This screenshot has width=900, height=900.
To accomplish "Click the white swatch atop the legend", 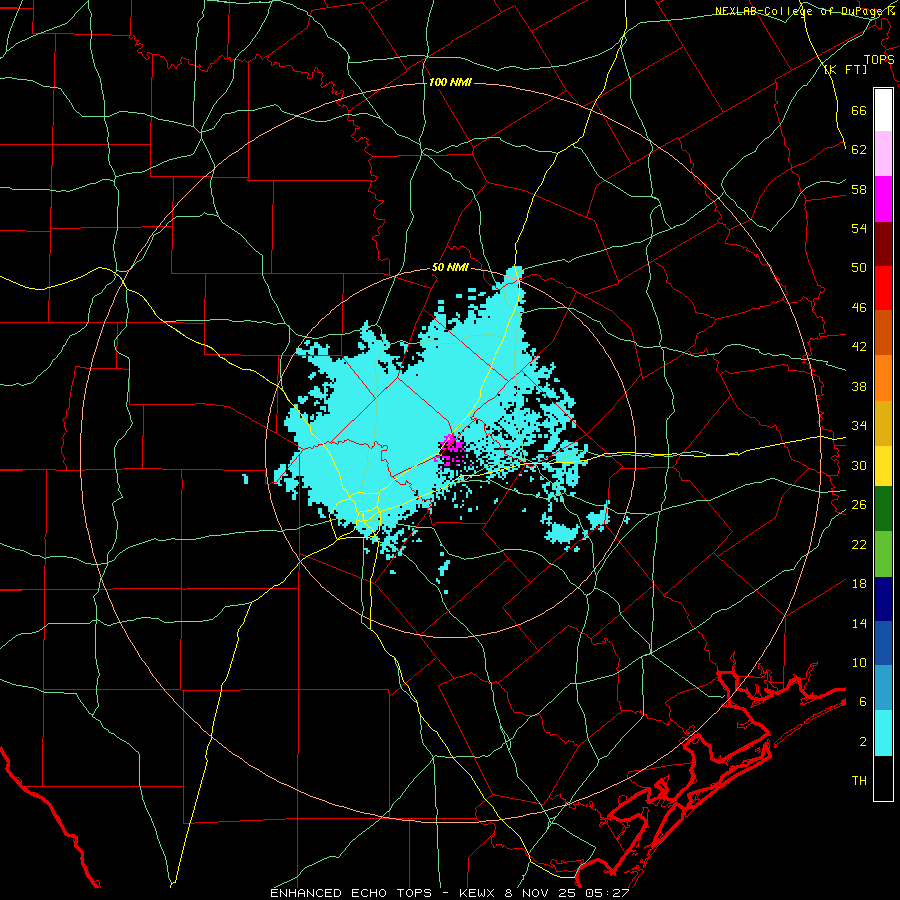I will click(x=883, y=110).
